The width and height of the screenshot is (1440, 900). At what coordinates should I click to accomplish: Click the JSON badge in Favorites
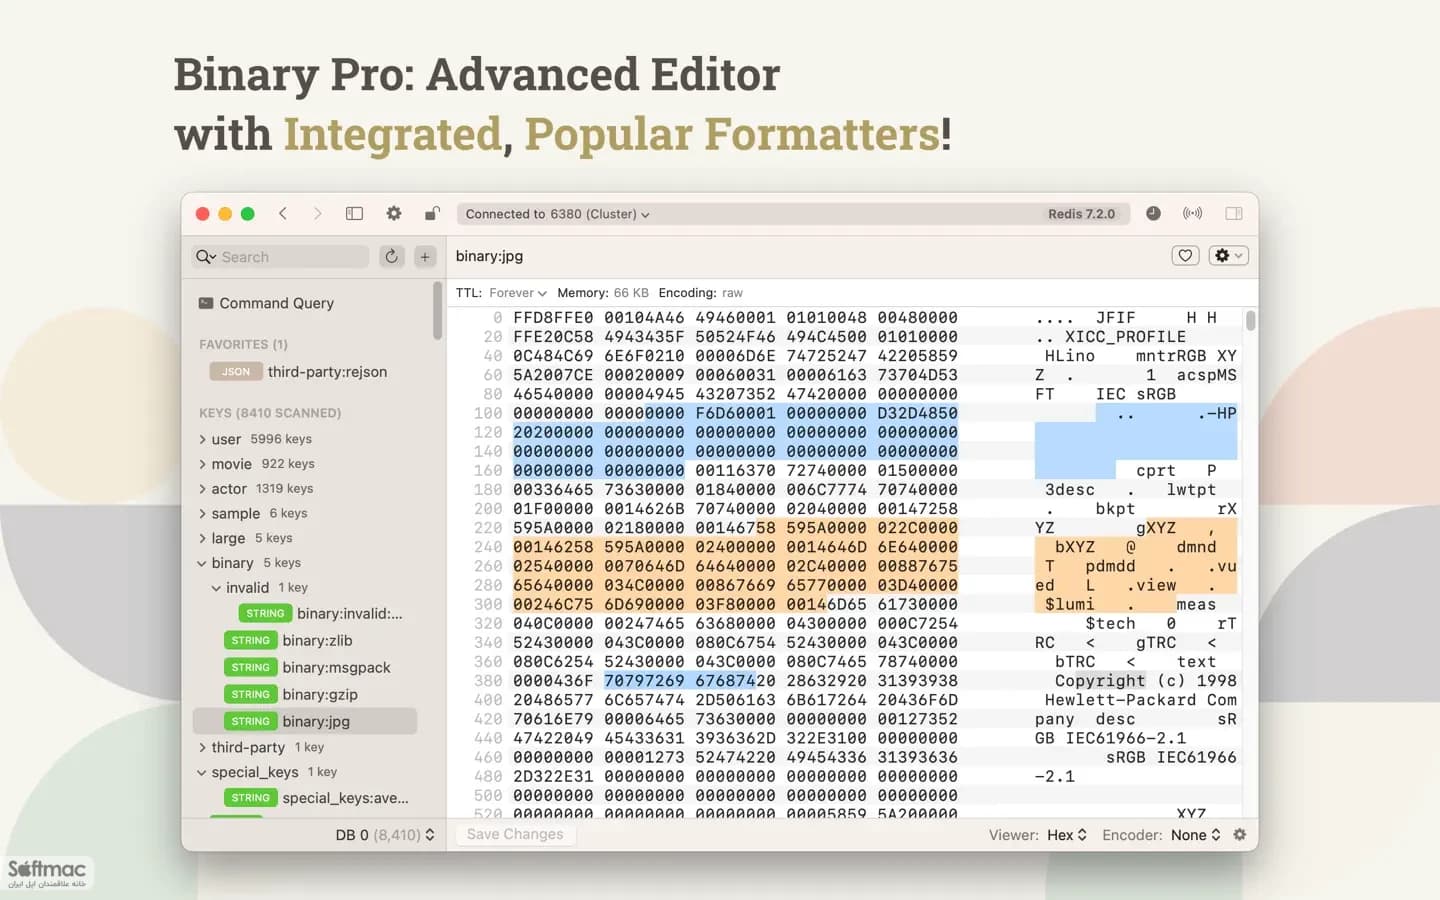236,372
